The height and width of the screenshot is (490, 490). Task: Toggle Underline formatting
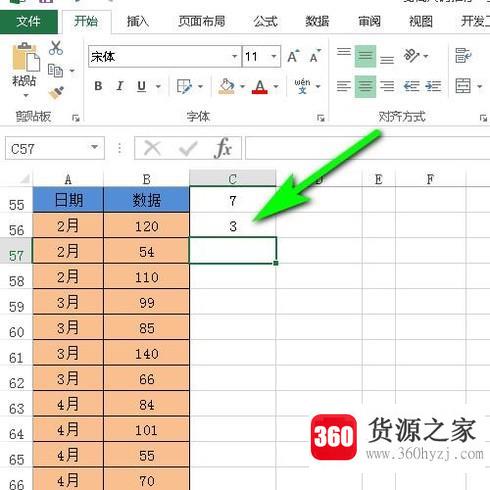point(142,86)
